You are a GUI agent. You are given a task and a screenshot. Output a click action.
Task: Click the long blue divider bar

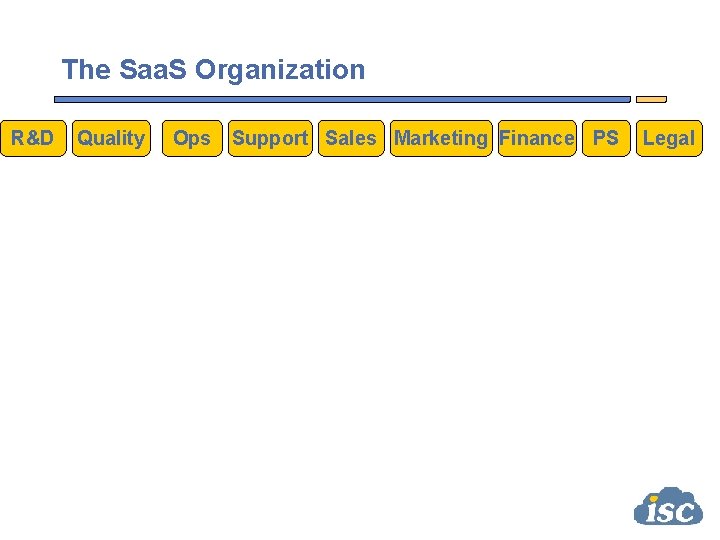[x=342, y=99]
